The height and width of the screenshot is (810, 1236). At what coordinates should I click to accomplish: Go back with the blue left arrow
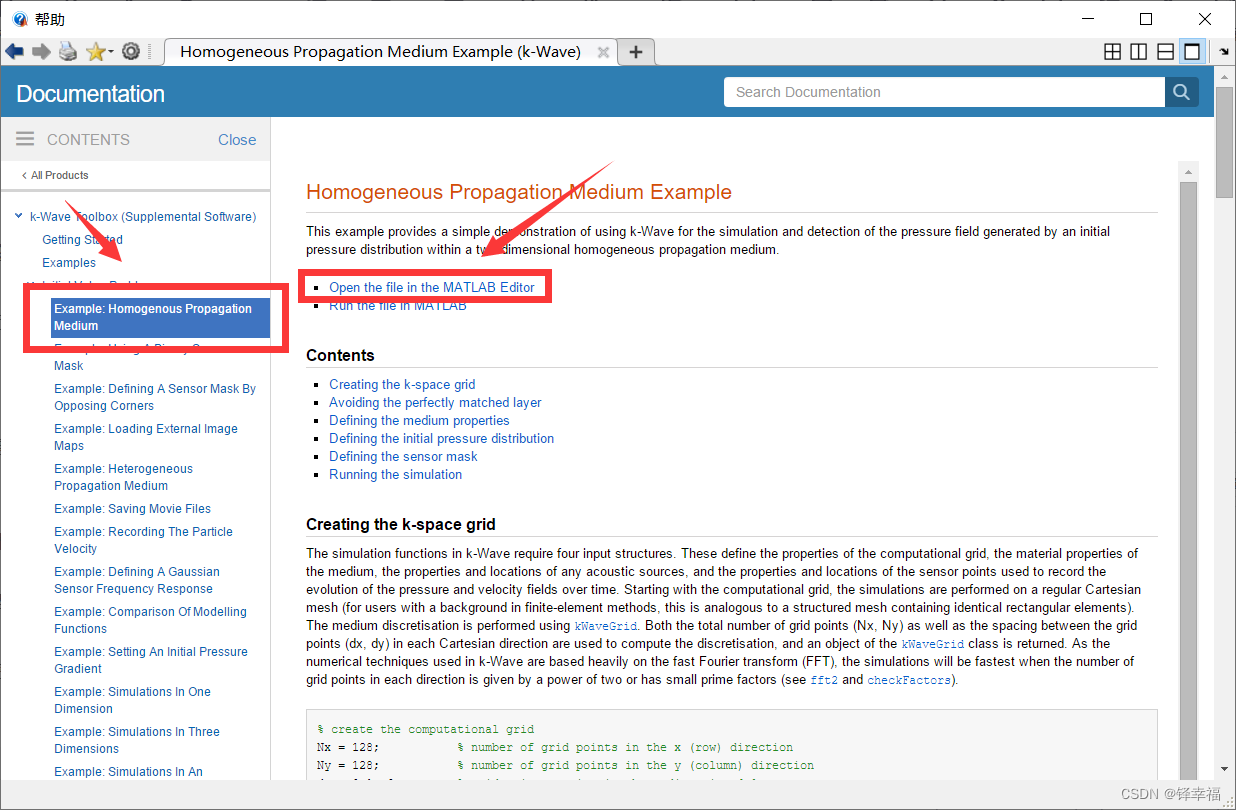(x=14, y=51)
